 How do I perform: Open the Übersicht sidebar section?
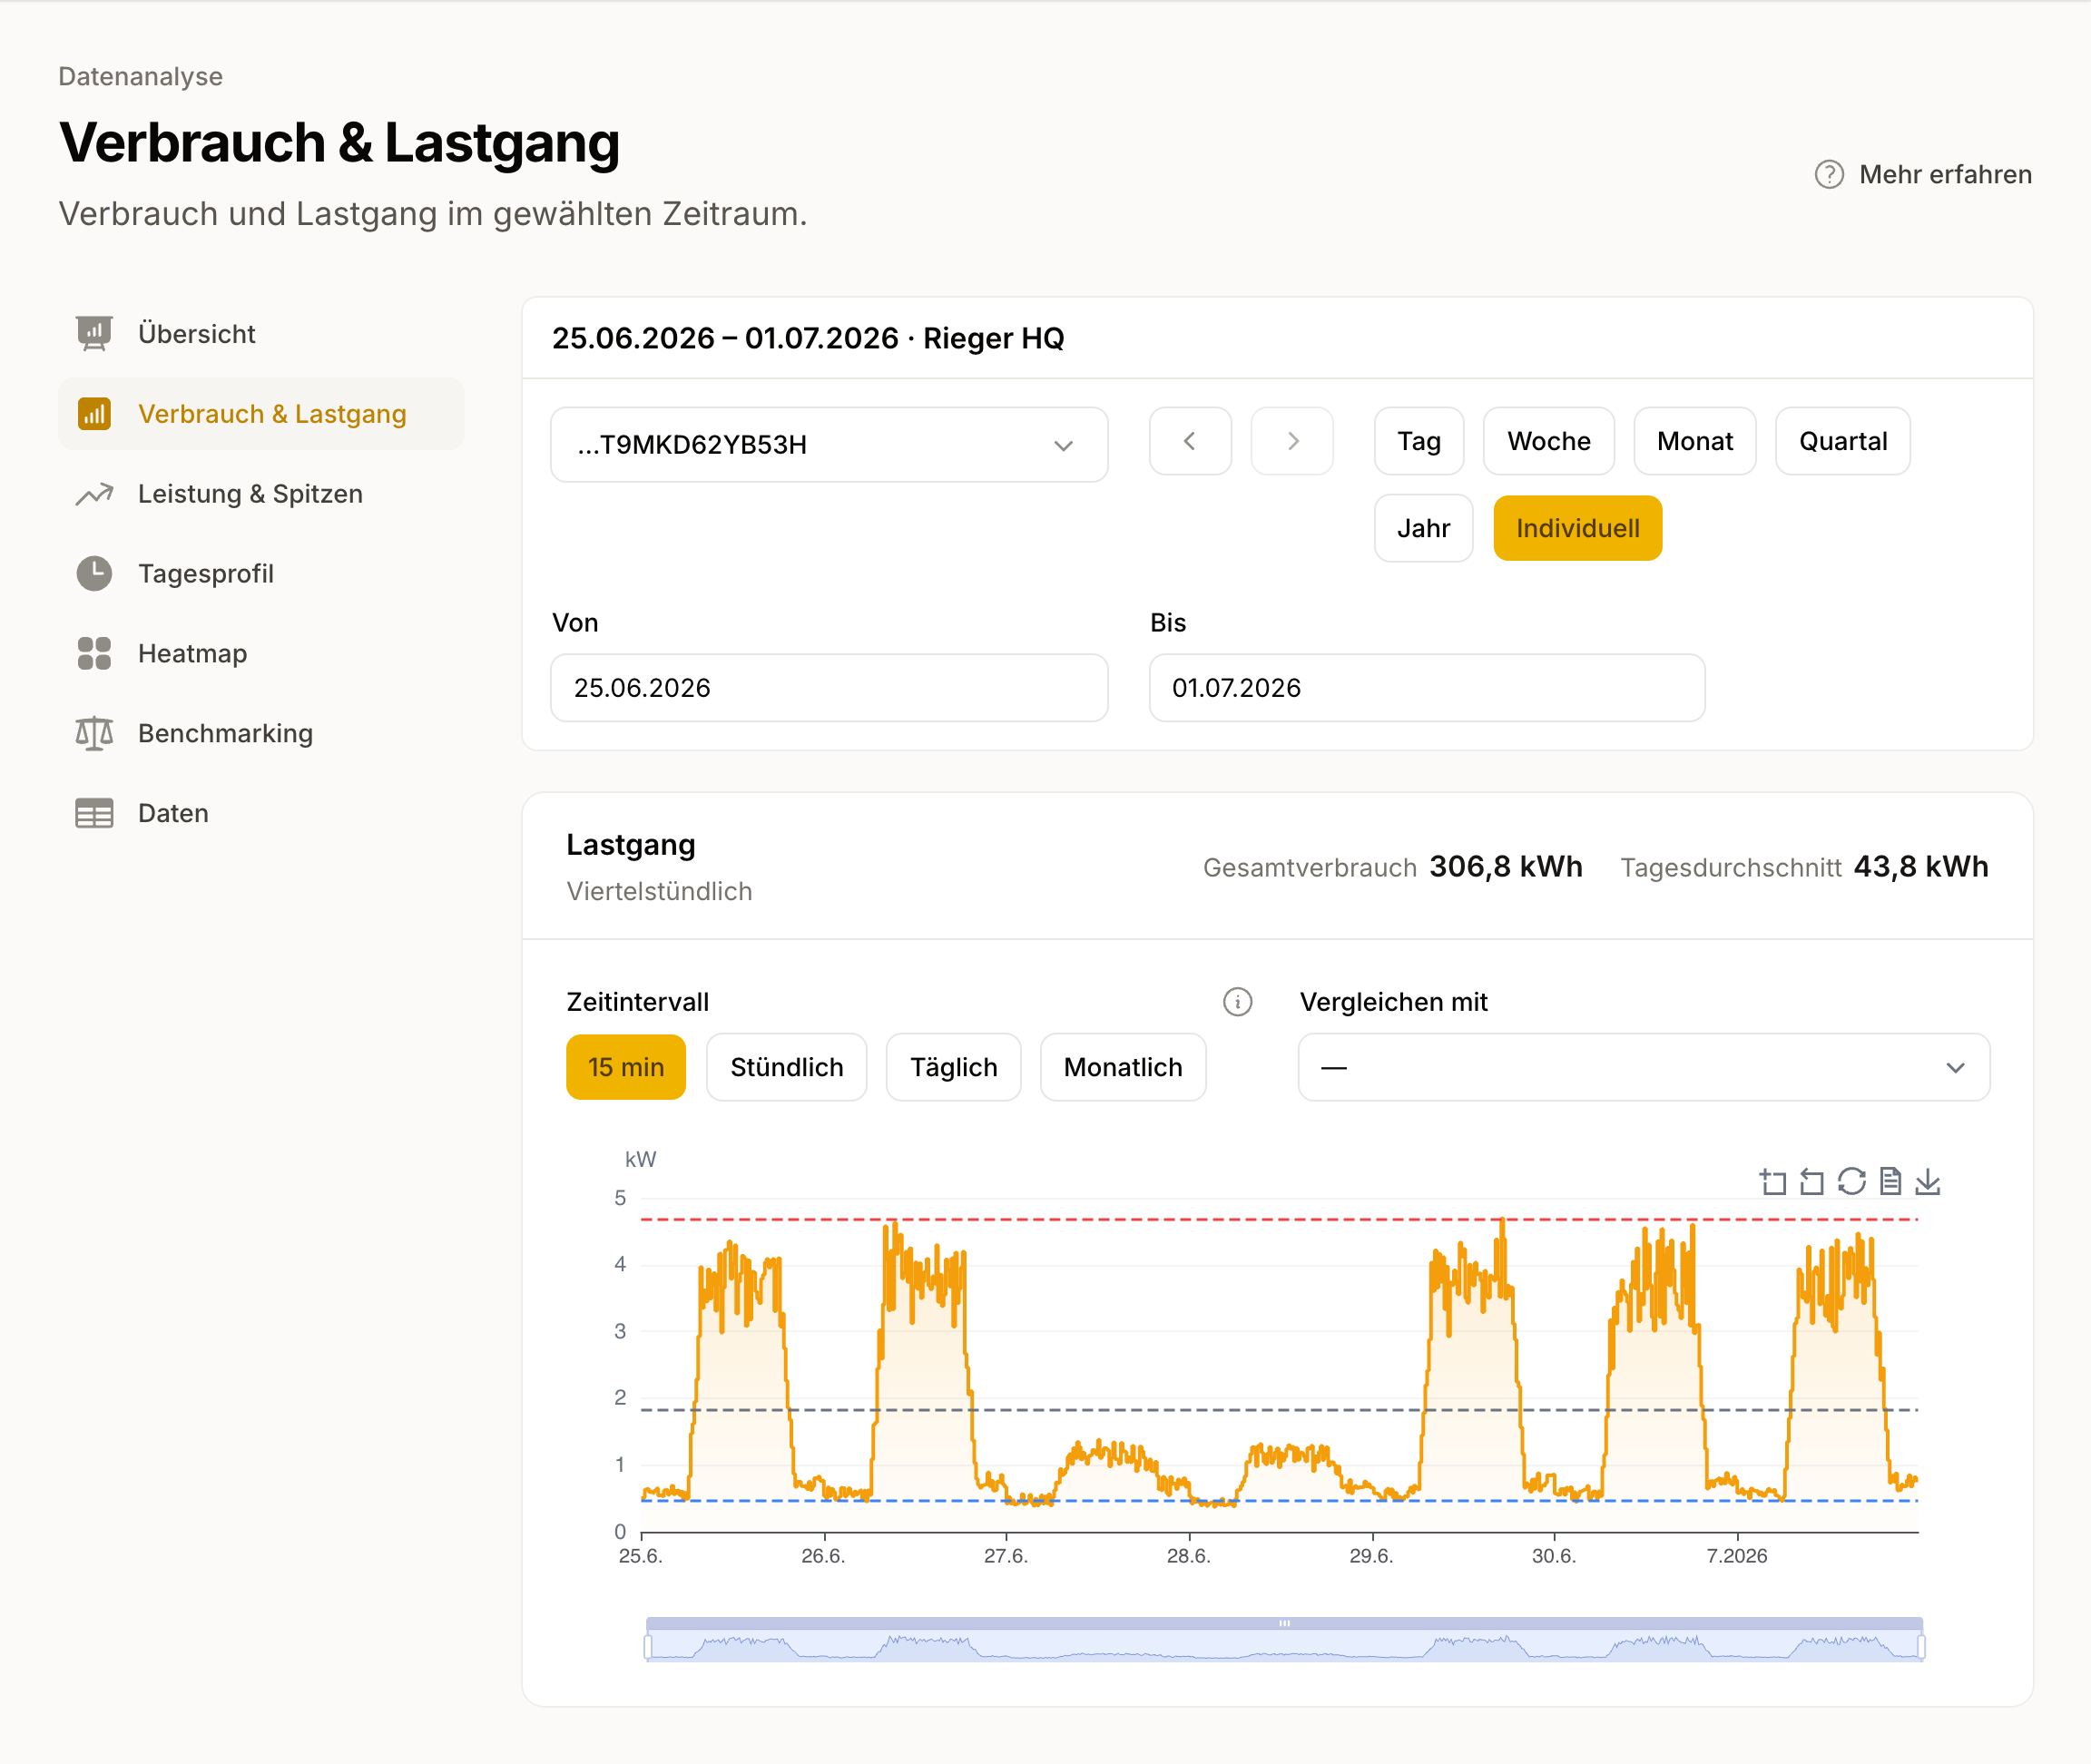click(261, 334)
